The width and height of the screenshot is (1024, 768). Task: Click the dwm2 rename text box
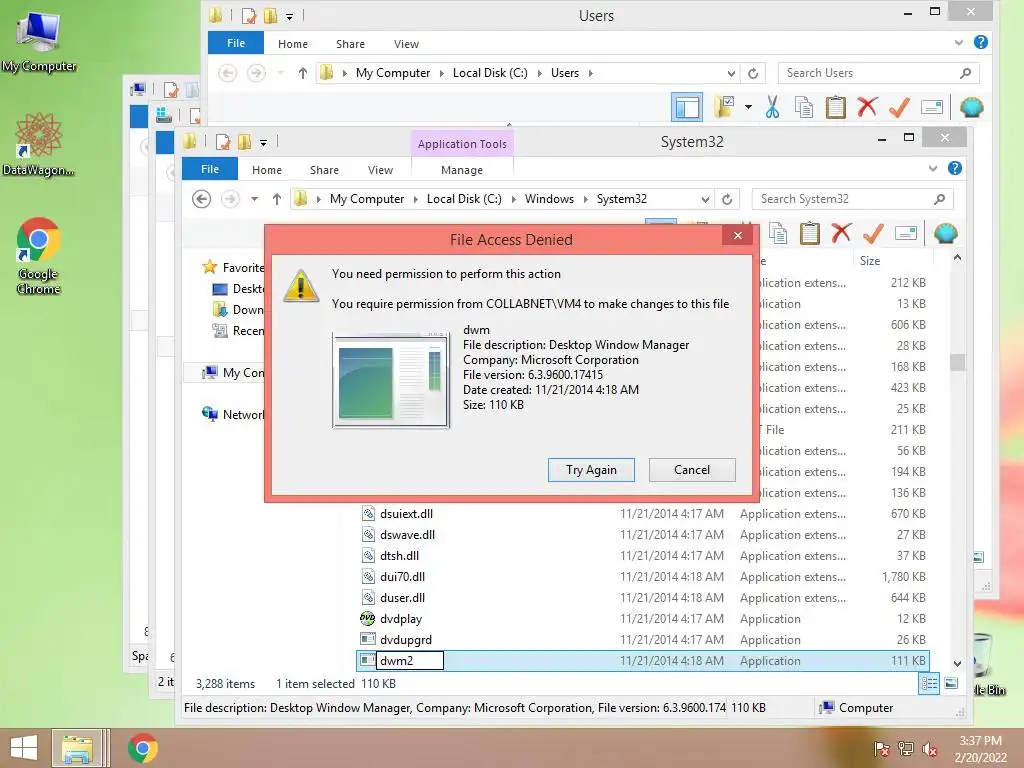(x=409, y=661)
